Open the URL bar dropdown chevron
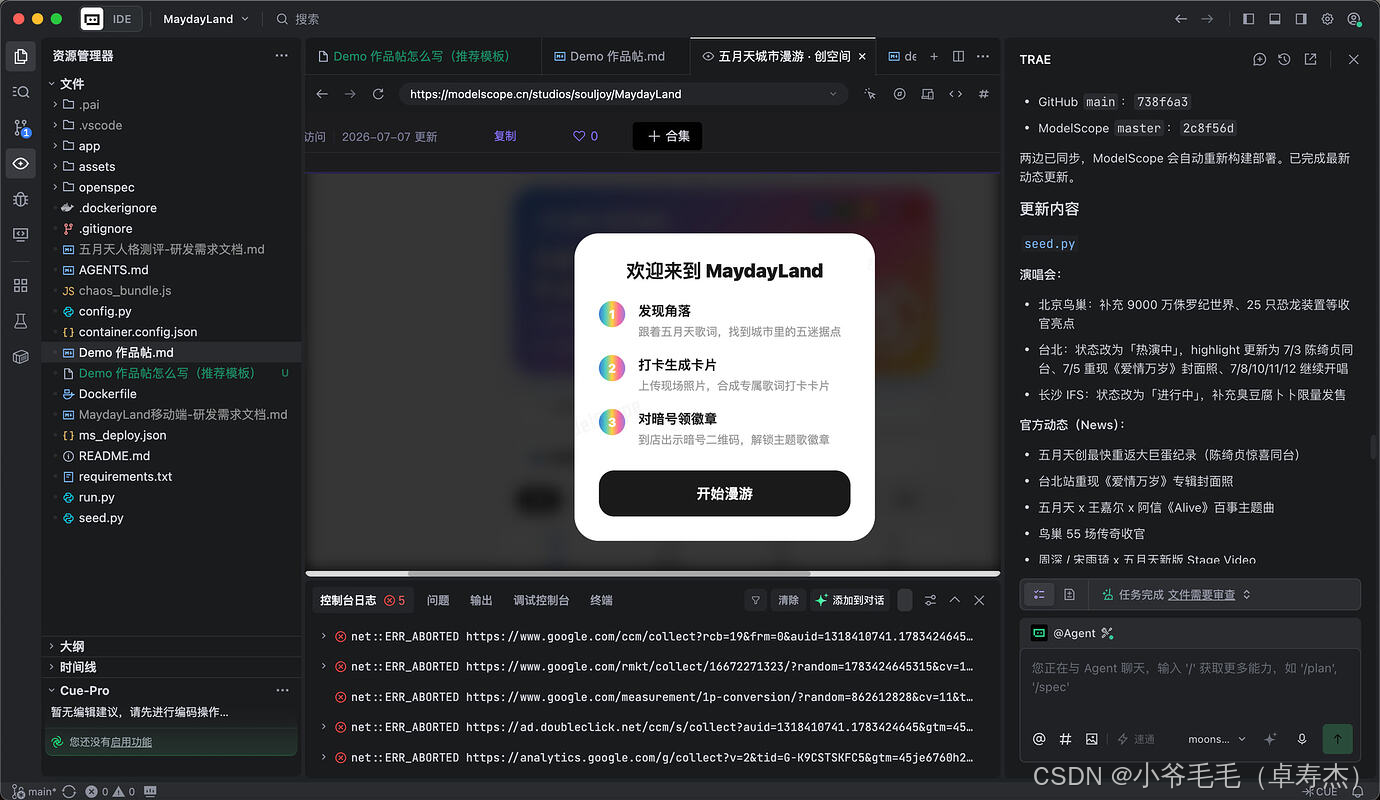The height and width of the screenshot is (800, 1380). pos(833,94)
